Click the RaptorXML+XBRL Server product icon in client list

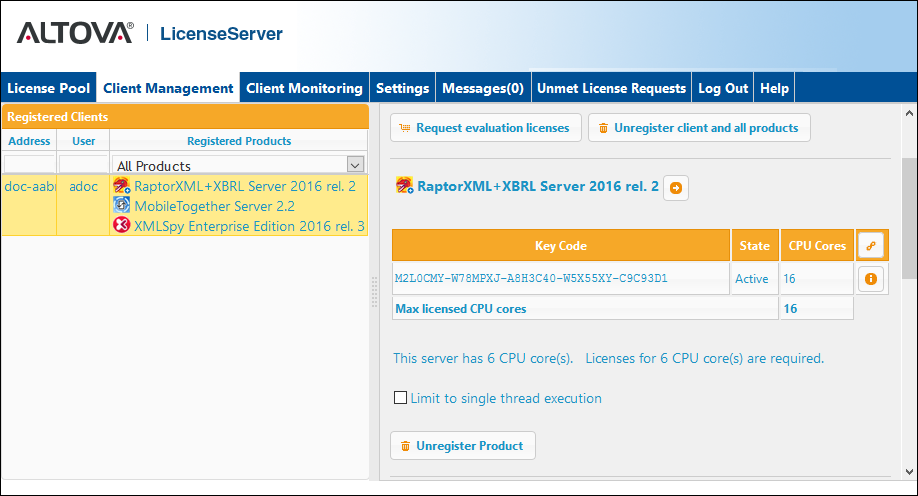[122, 186]
